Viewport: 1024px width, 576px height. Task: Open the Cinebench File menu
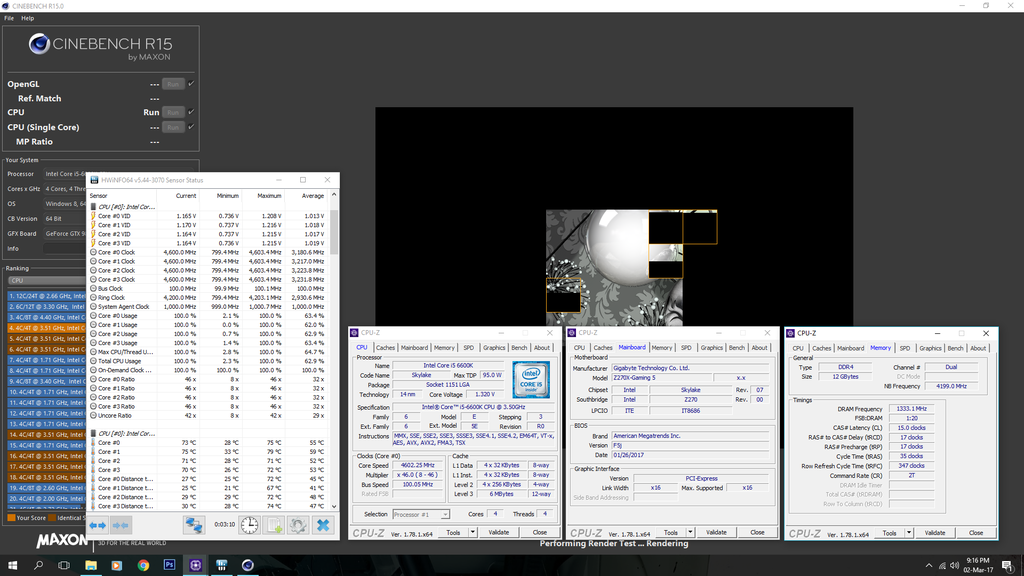coord(9,18)
